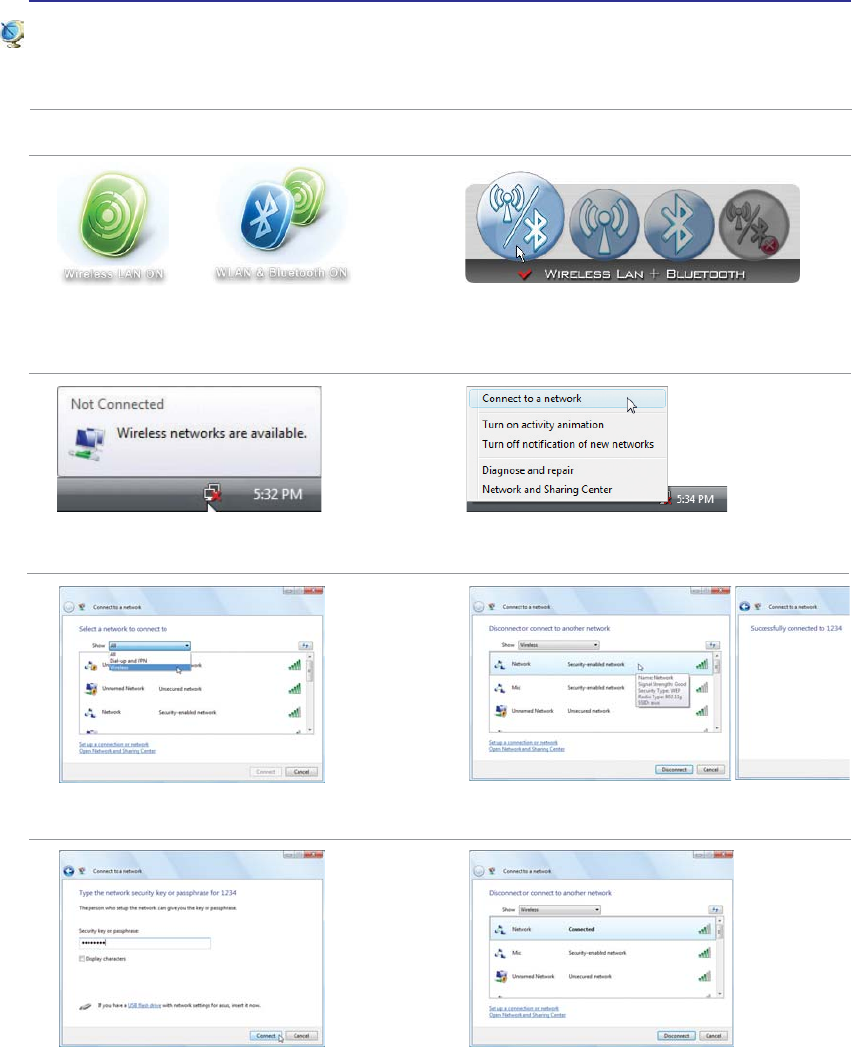Click Disconnect in the window showing Connected status
Viewport: 852px width, 1047px height.
[676, 1036]
